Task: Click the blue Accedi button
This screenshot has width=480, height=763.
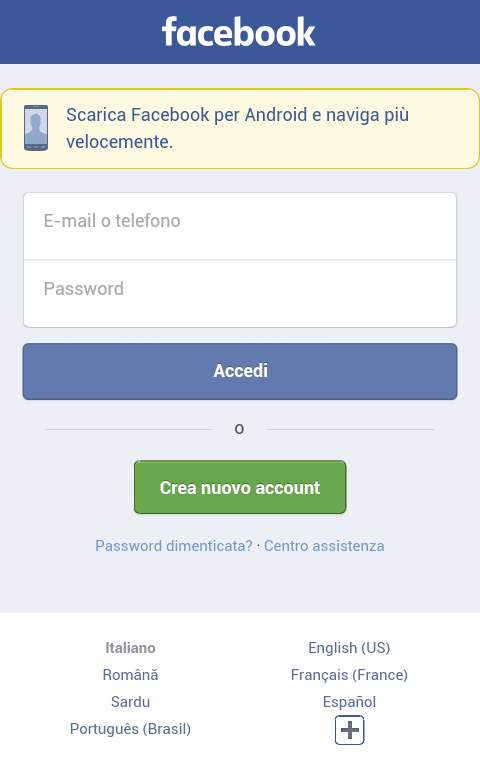Action: [x=240, y=371]
